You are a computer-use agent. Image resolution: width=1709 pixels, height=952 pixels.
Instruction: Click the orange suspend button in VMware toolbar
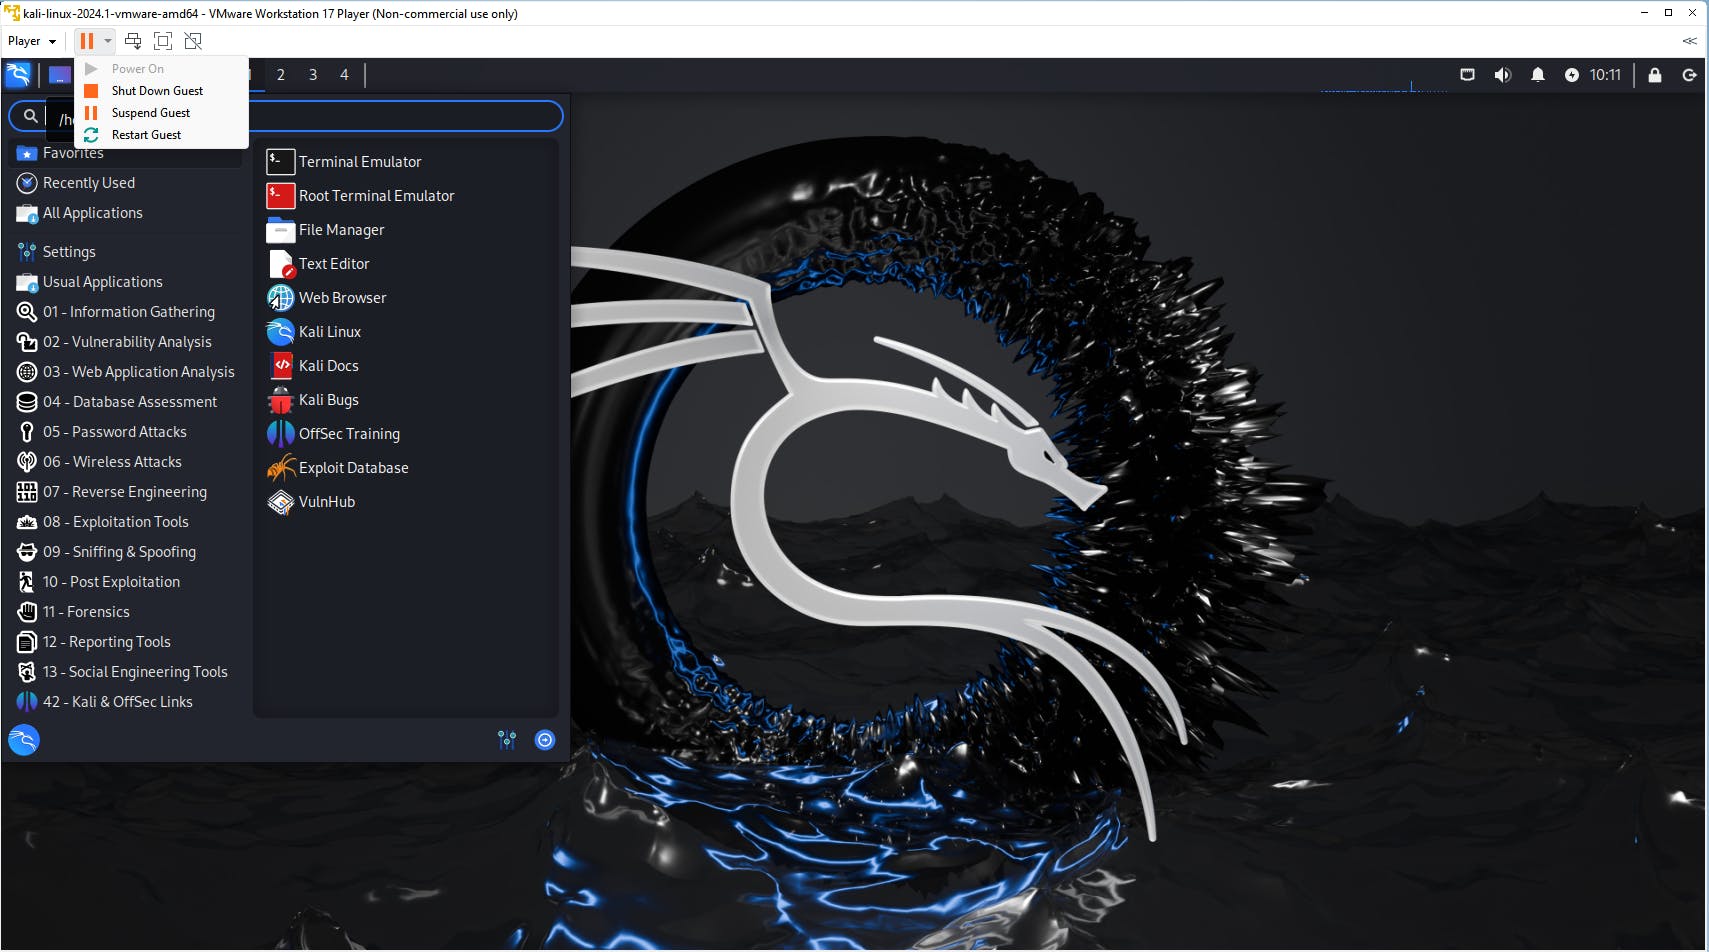pyautogui.click(x=87, y=41)
